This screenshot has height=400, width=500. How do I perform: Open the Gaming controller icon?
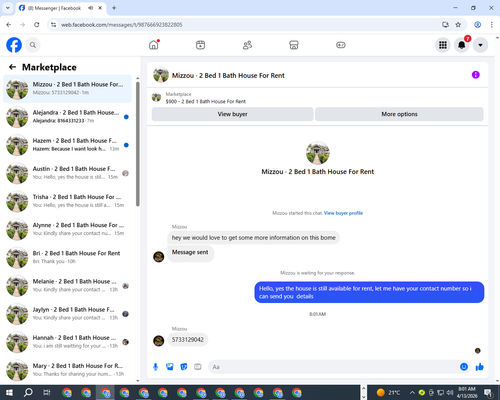point(341,45)
